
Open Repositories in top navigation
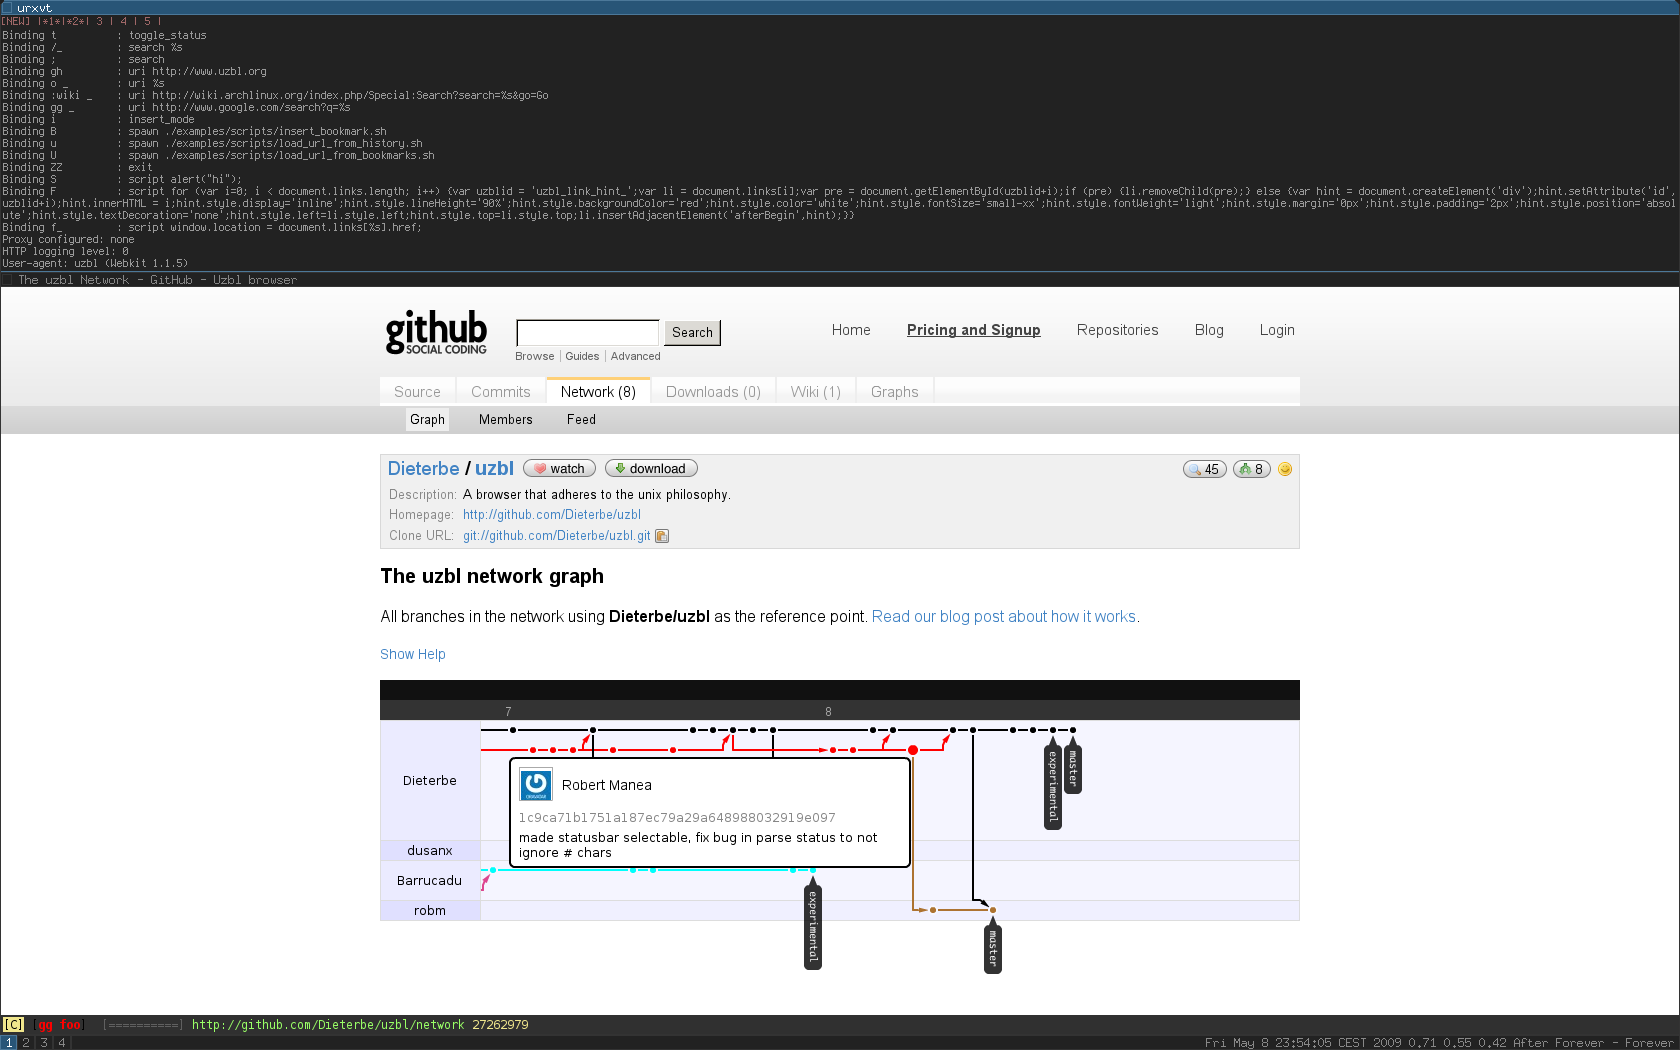1117,330
